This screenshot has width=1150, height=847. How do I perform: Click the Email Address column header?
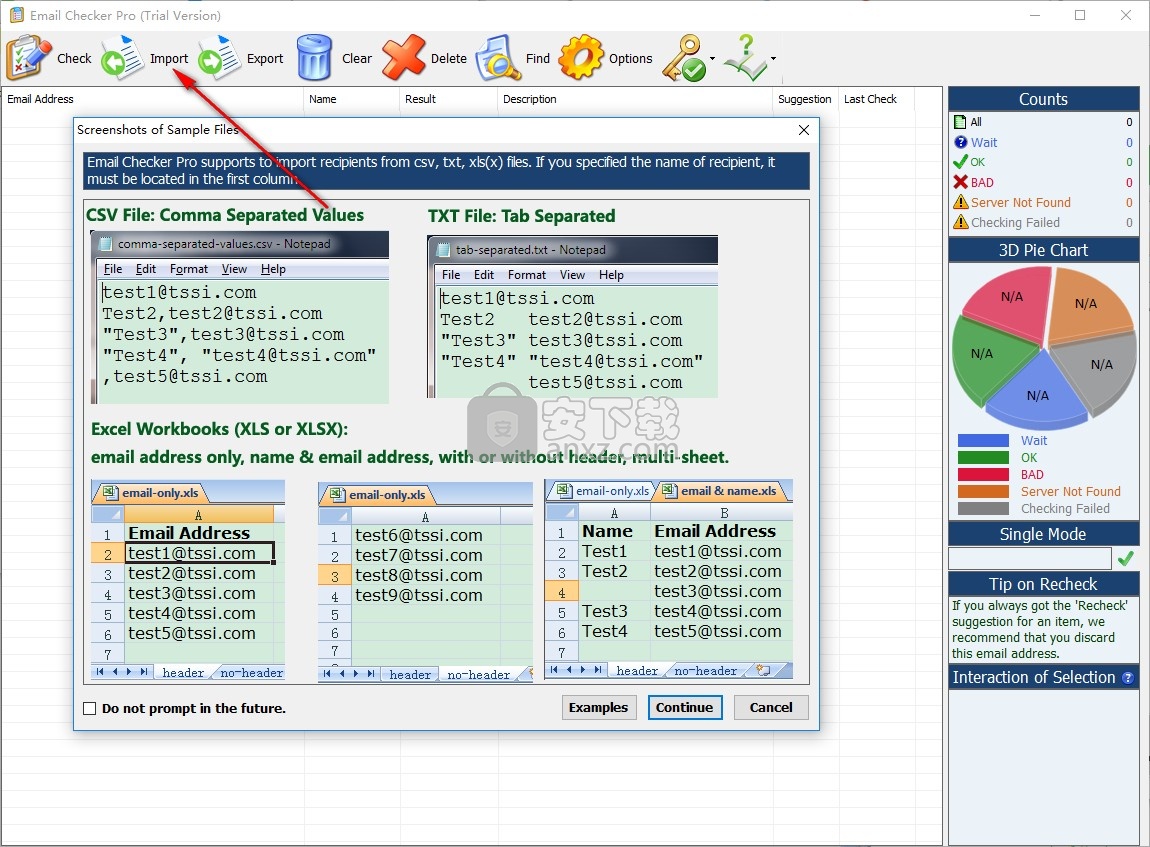[x=153, y=99]
